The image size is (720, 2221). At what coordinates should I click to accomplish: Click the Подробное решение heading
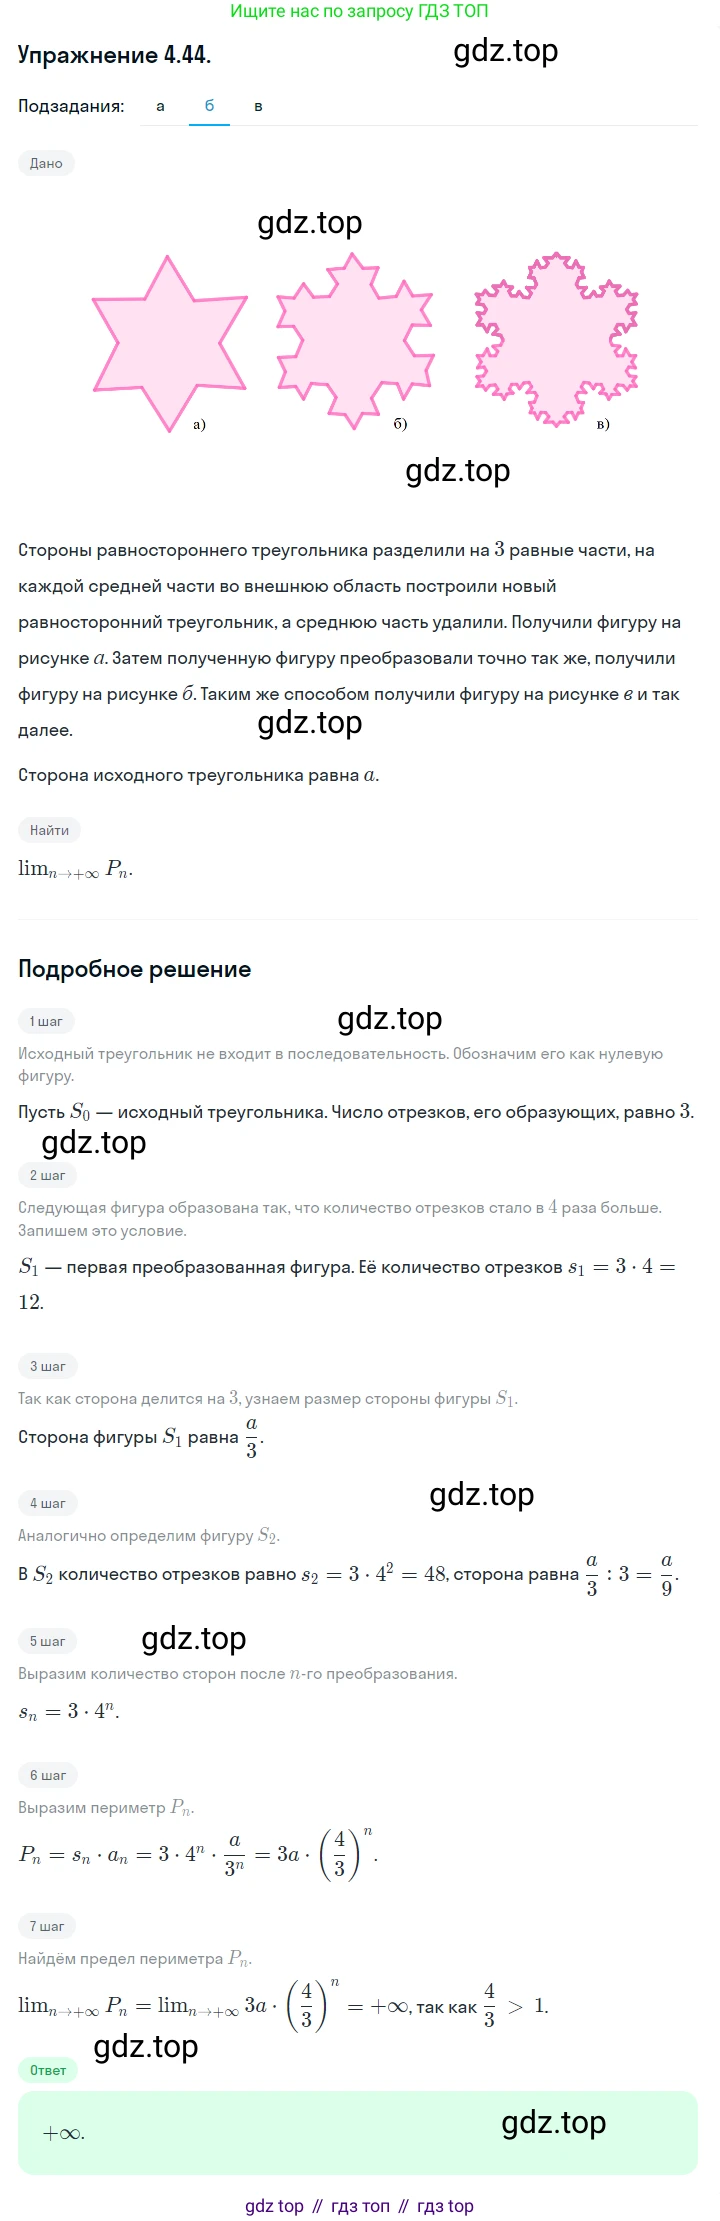point(134,969)
